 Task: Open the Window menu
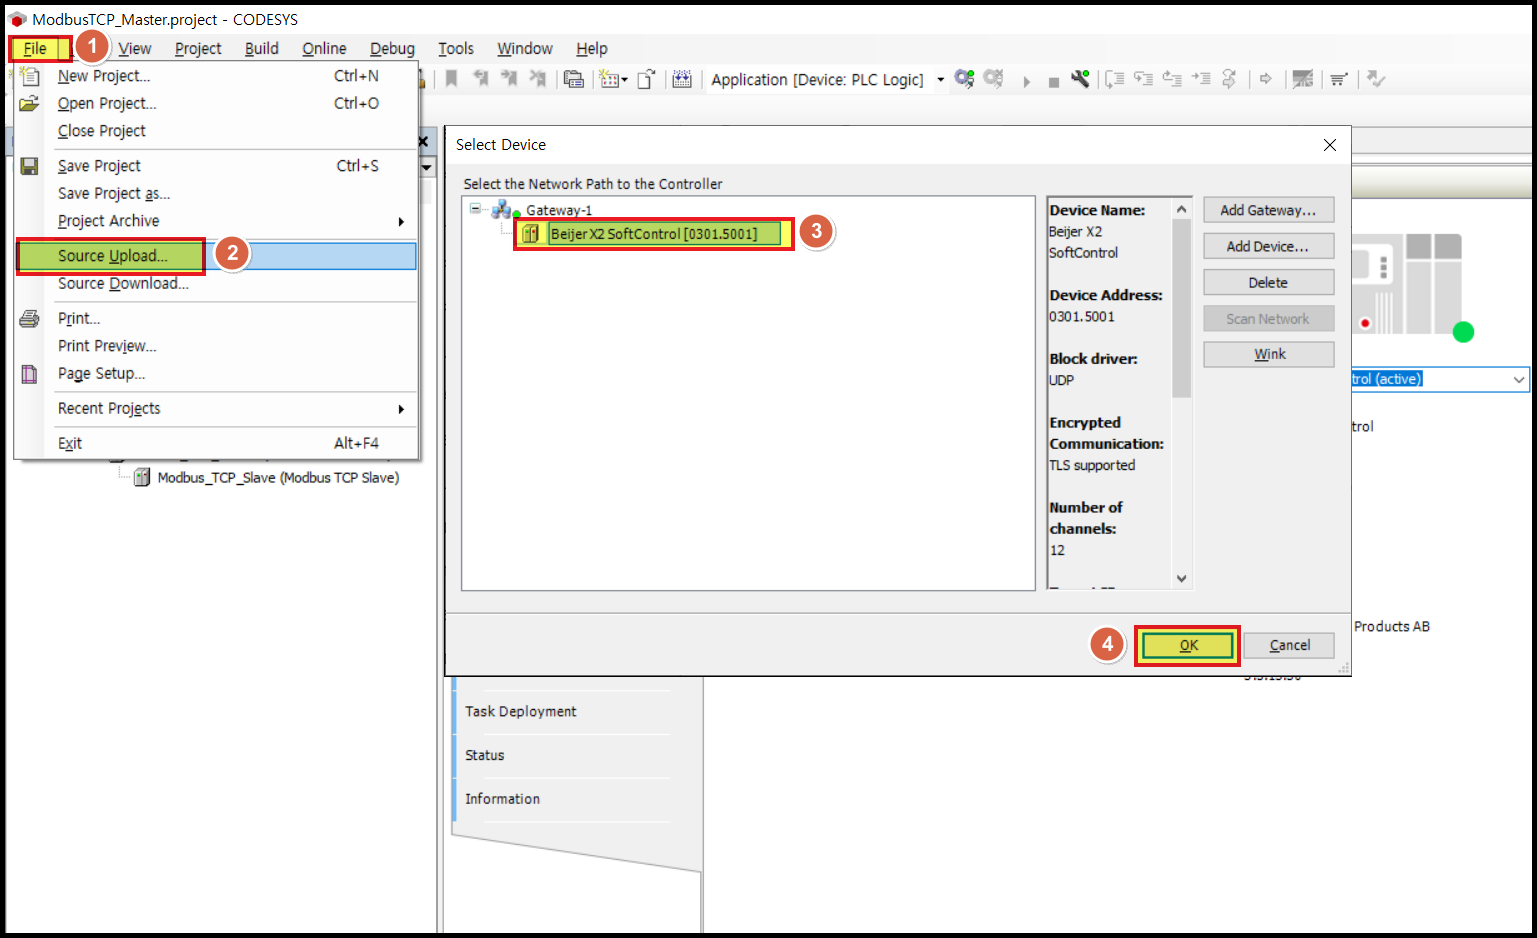(525, 48)
